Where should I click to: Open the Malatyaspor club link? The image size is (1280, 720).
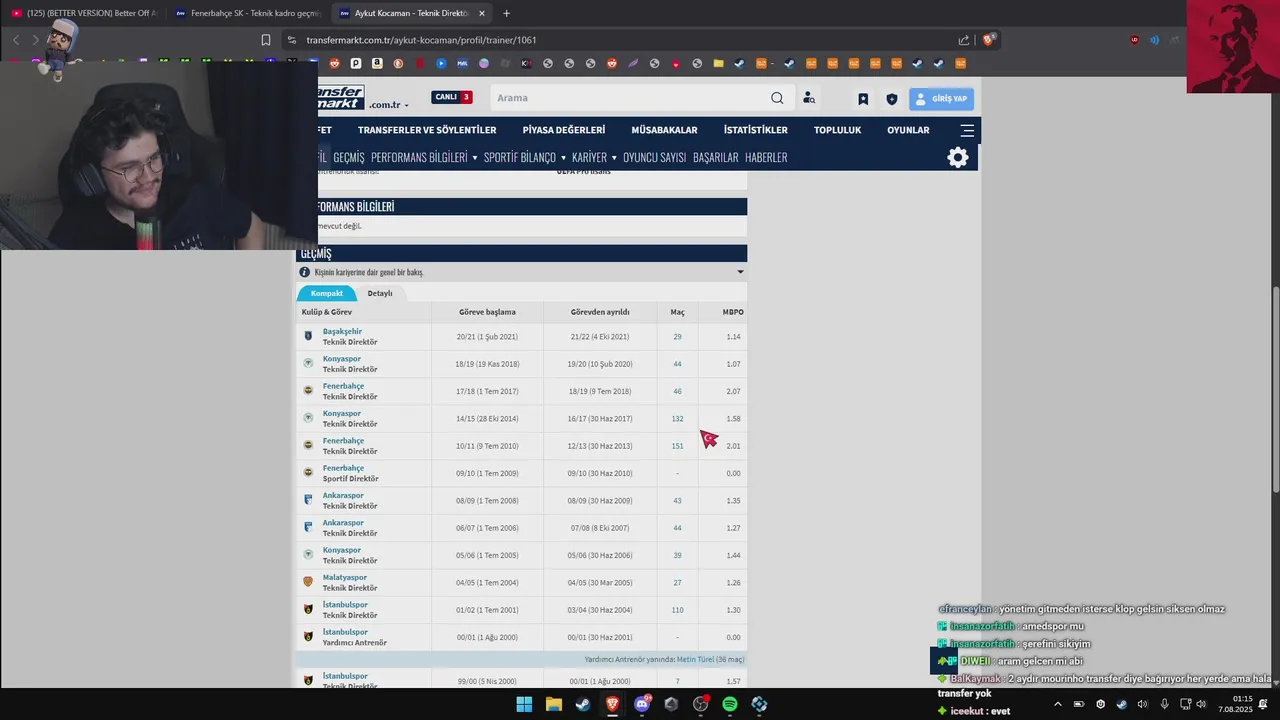(x=345, y=577)
